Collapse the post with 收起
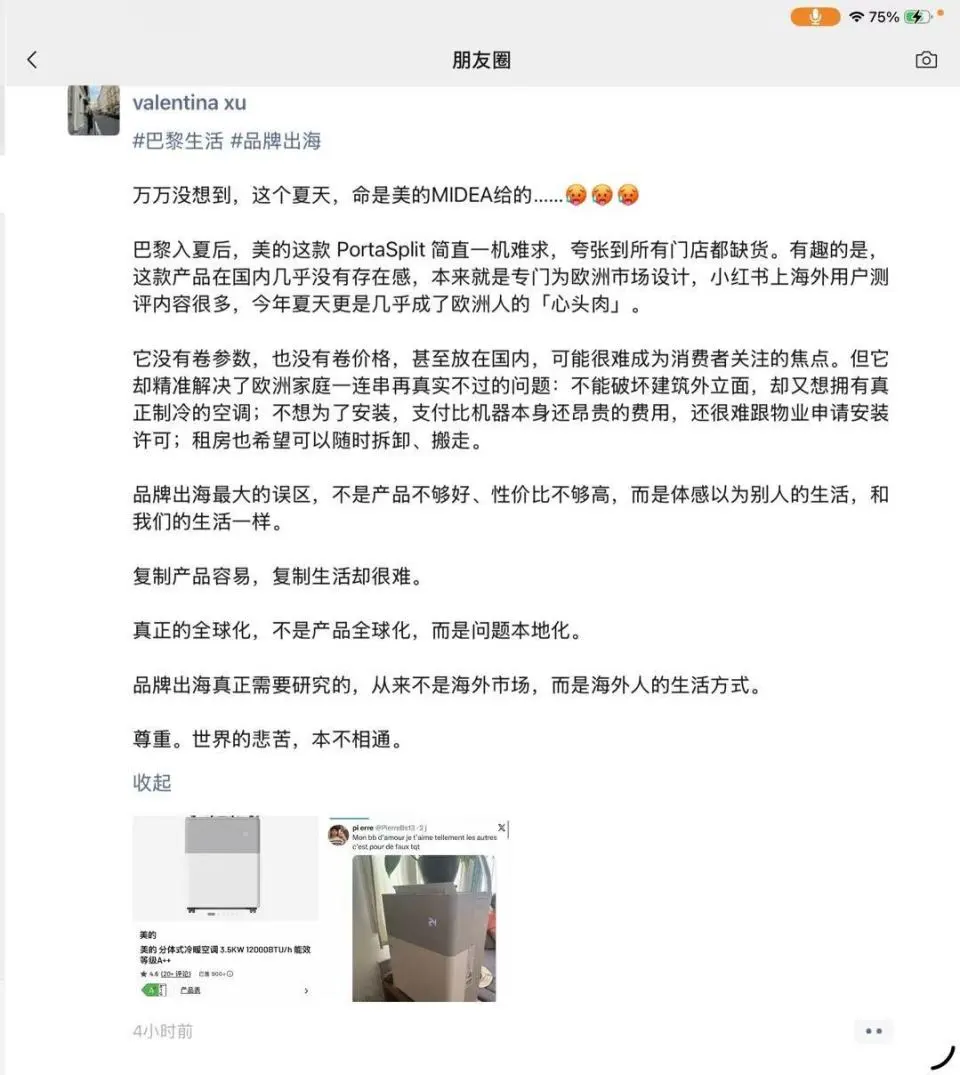This screenshot has width=960, height=1075. (152, 782)
